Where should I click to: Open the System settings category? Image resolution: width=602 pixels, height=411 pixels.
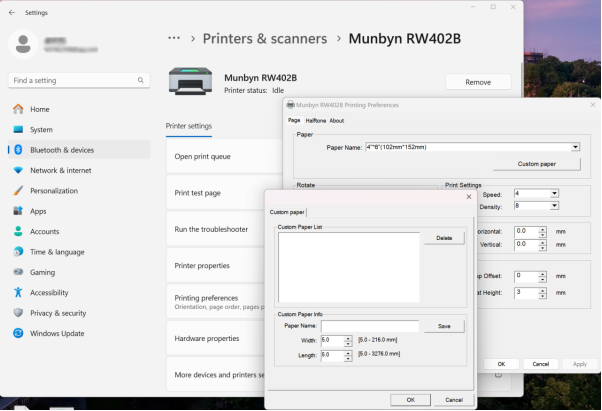(79, 130)
